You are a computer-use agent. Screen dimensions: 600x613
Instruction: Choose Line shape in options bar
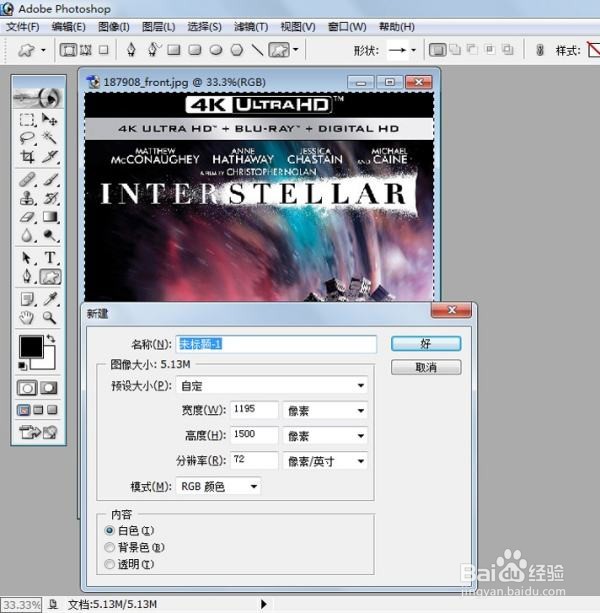click(x=257, y=50)
